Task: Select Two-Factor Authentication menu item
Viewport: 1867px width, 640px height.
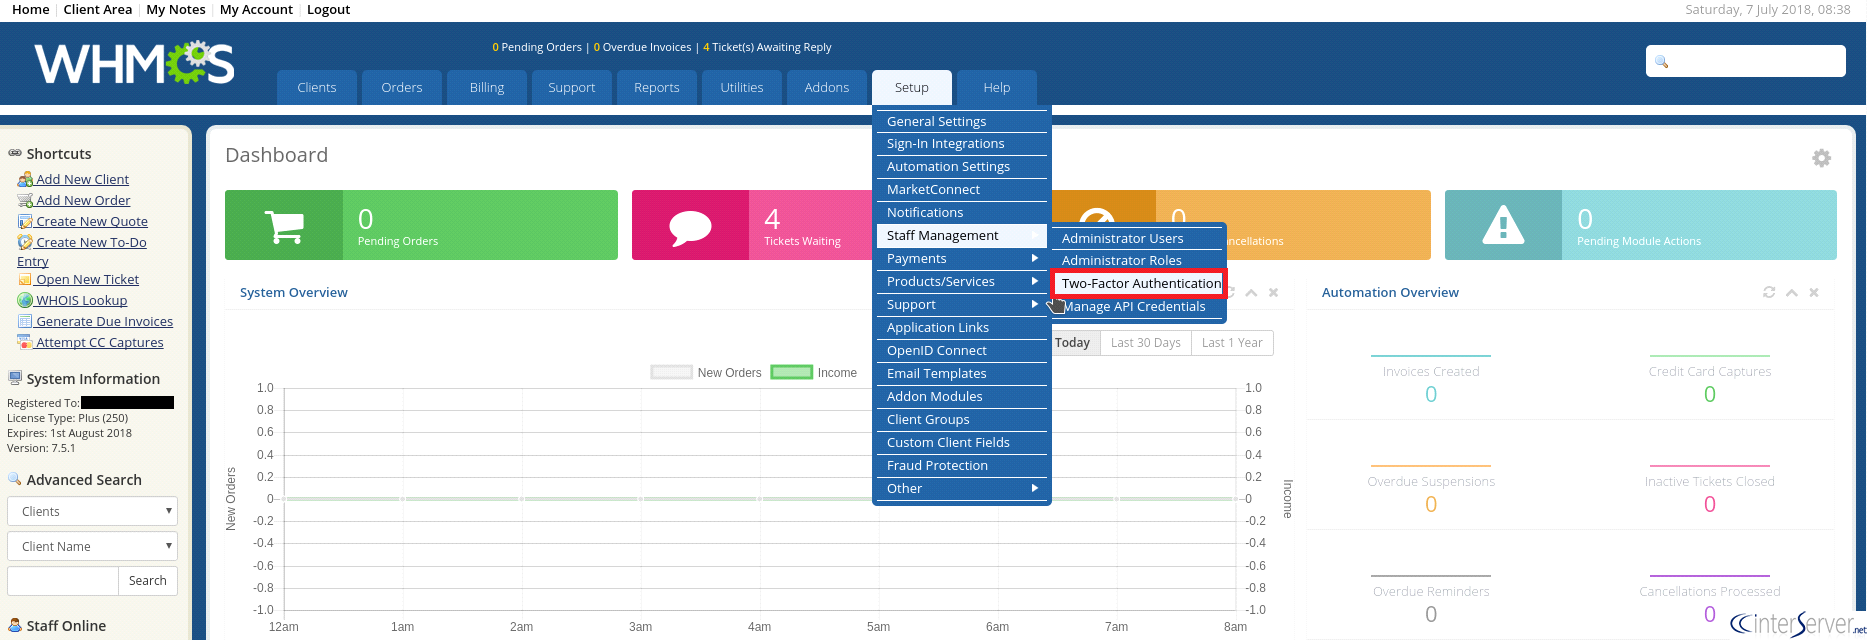Action: [x=1138, y=284]
